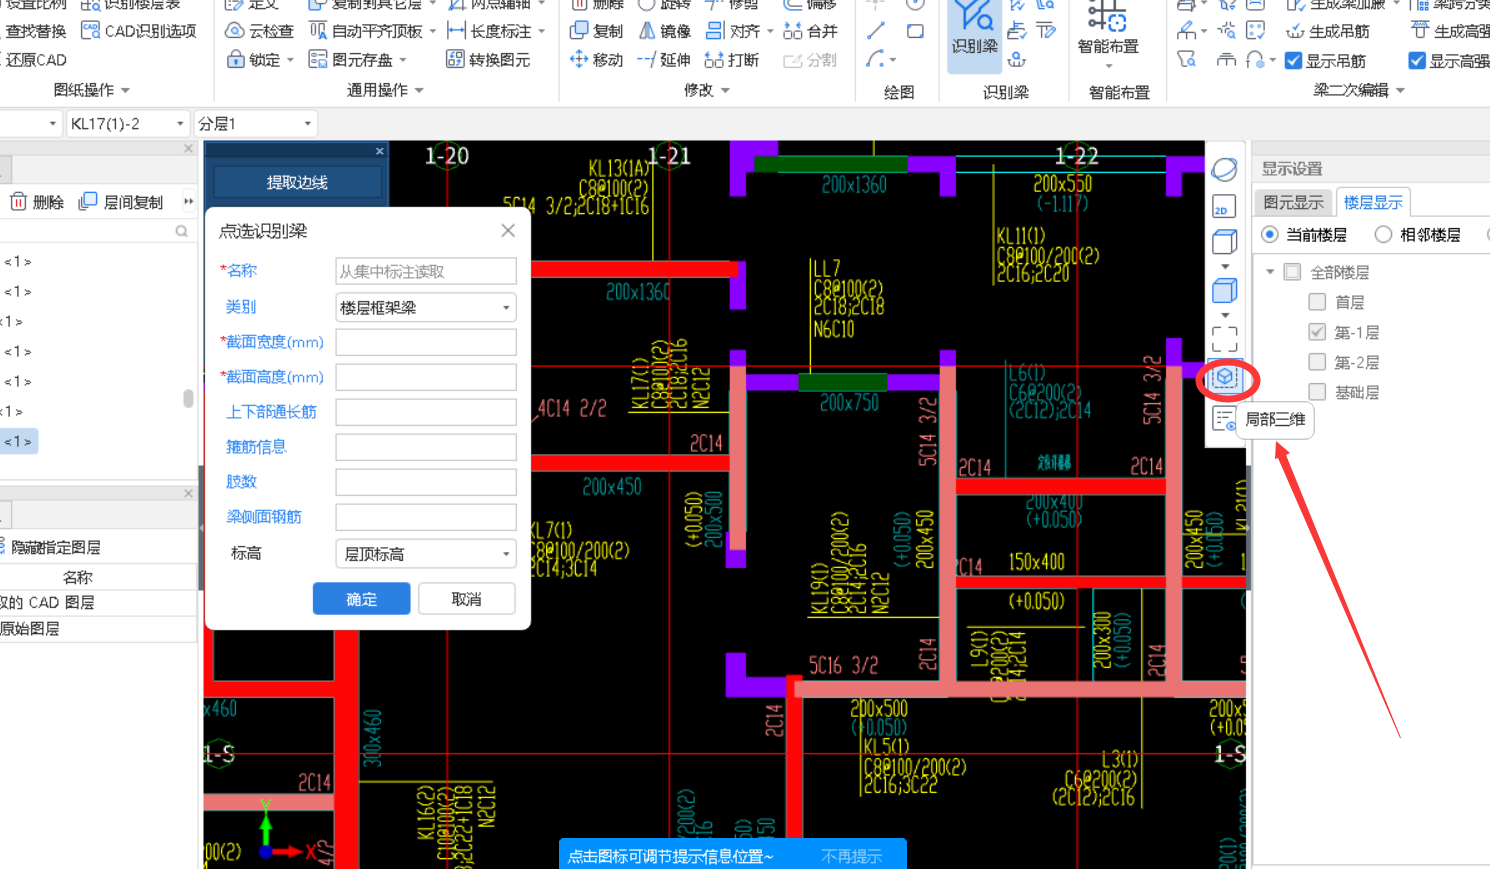Click the 延伸 extend tool
The image size is (1490, 869).
(665, 60)
